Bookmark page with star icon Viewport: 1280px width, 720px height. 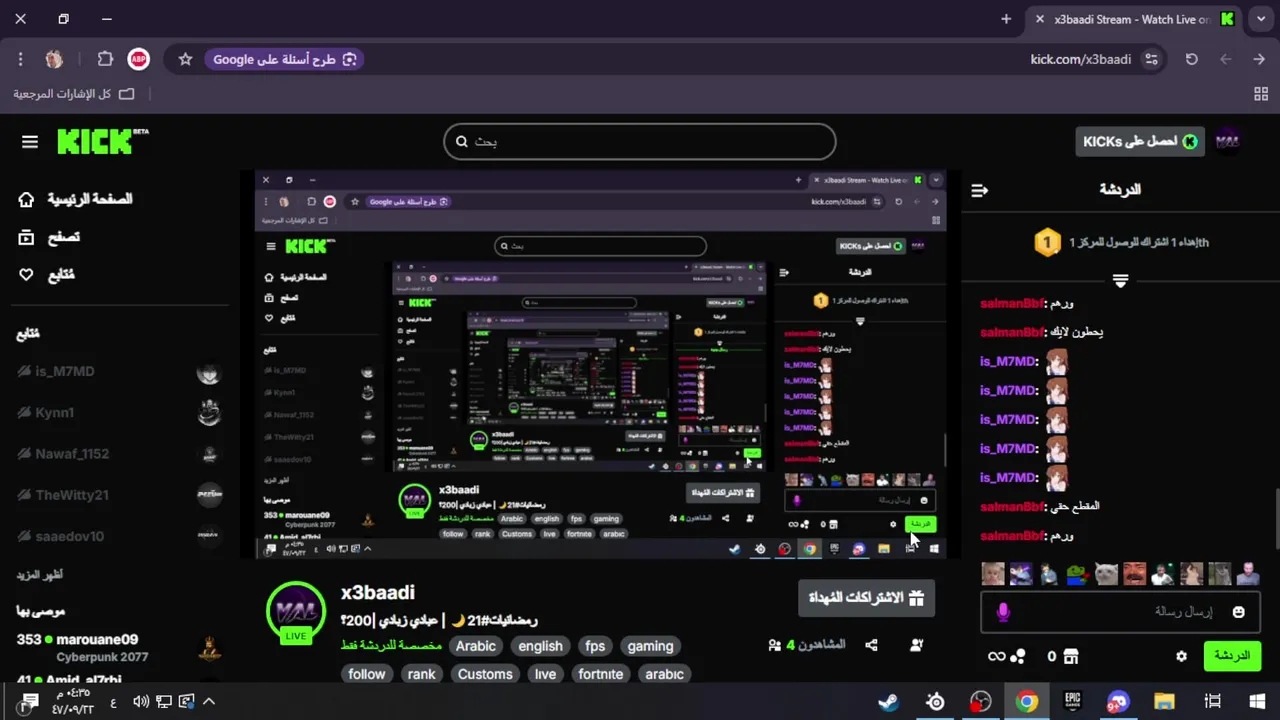click(185, 59)
